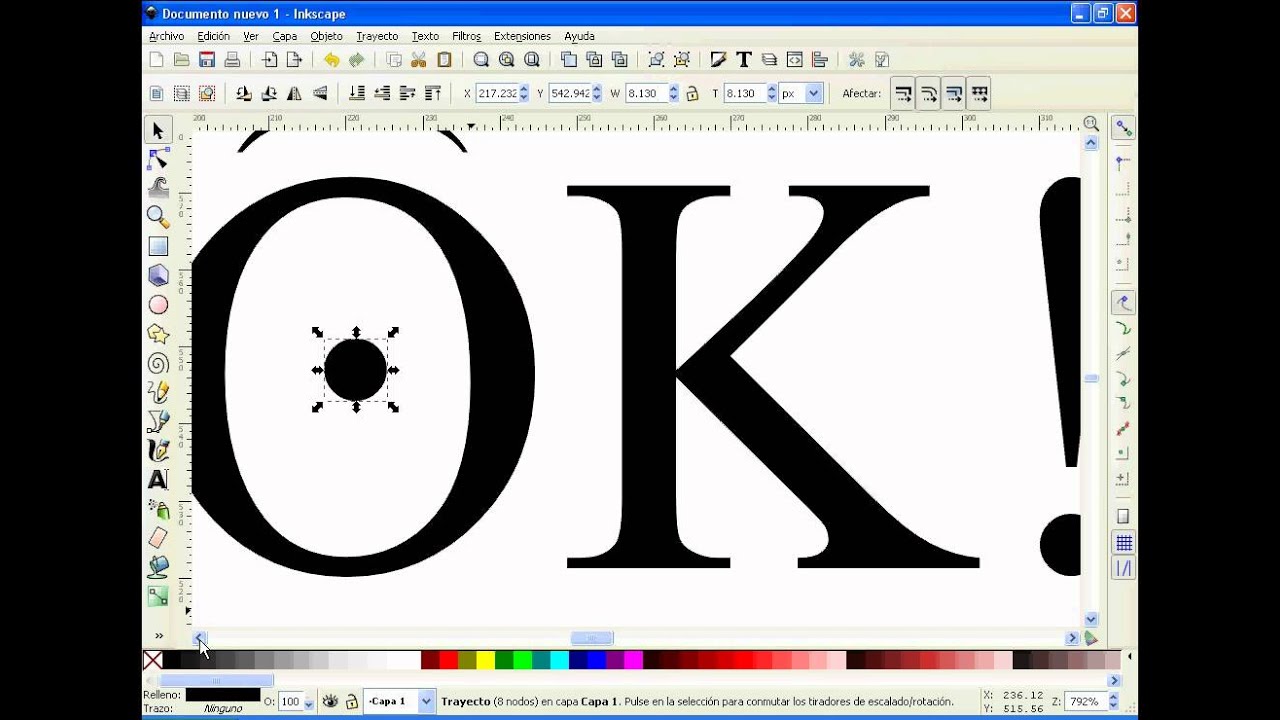
Task: Select the Calligraphy tool
Action: tap(158, 450)
